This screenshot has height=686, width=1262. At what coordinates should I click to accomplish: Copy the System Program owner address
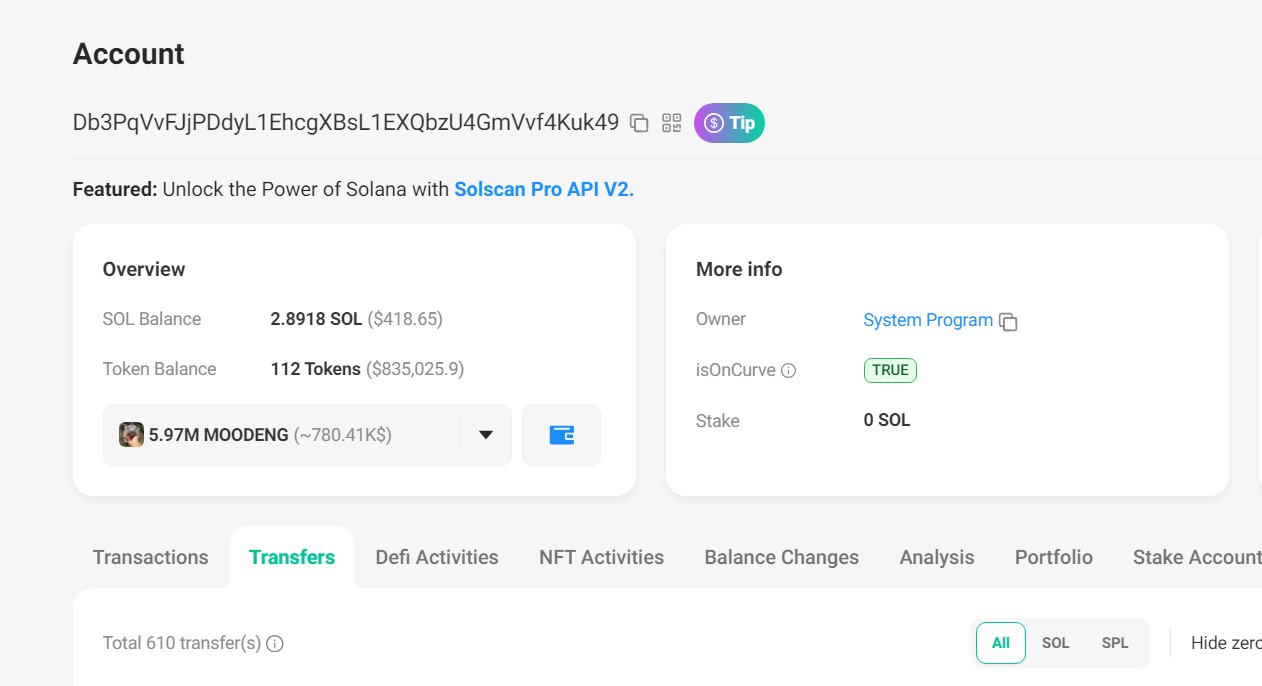tap(1009, 322)
